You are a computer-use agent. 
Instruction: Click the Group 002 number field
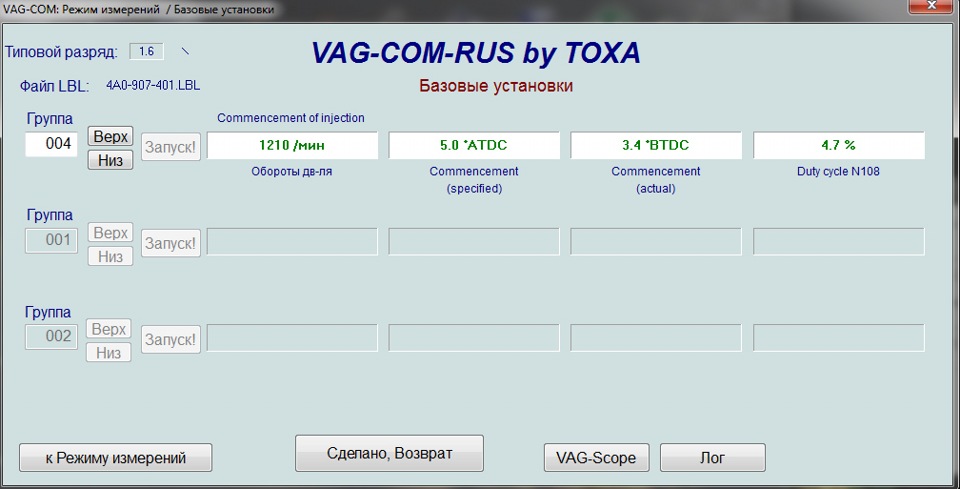(x=51, y=337)
